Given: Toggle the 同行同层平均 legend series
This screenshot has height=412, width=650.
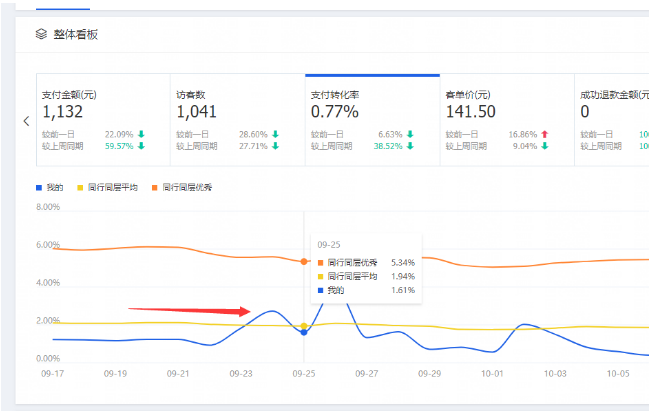Looking at the screenshot, I should point(108,187).
